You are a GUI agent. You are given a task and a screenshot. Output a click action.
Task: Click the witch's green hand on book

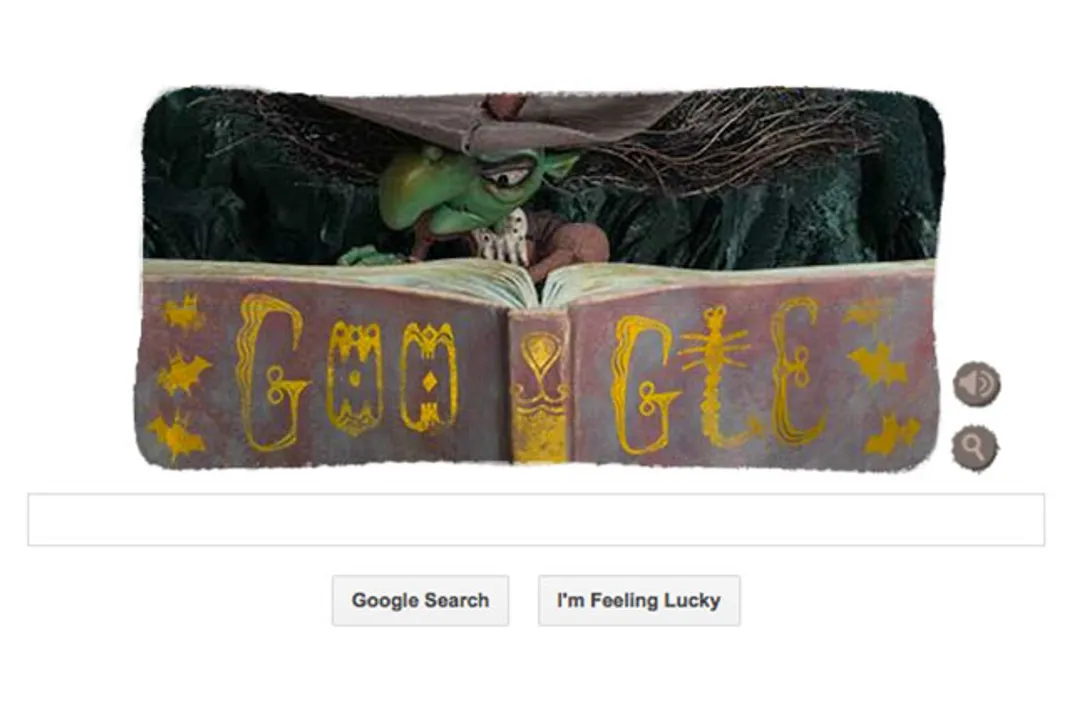coord(371,256)
